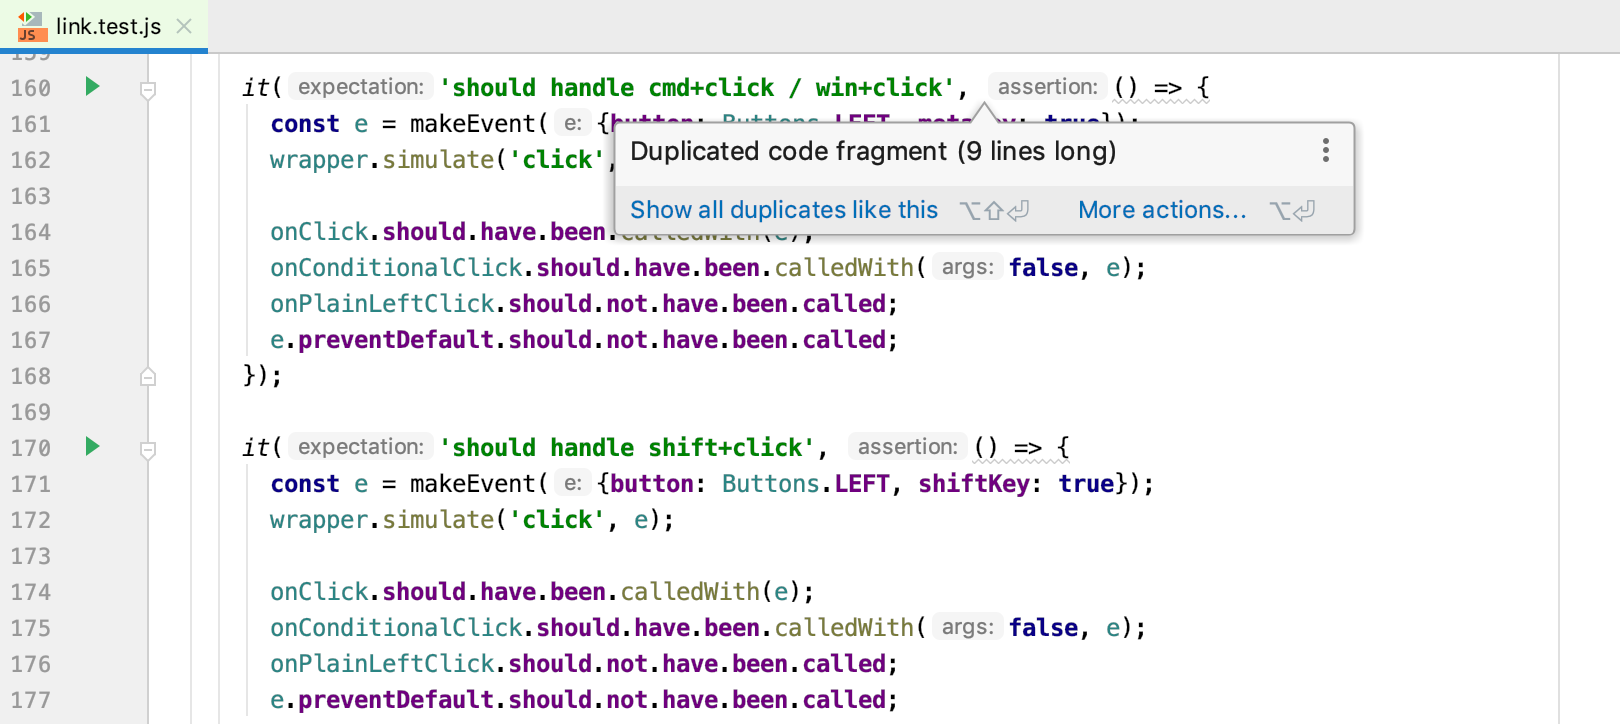
Task: Open the three-dot menu in the duplicate popup
Action: click(x=1325, y=151)
